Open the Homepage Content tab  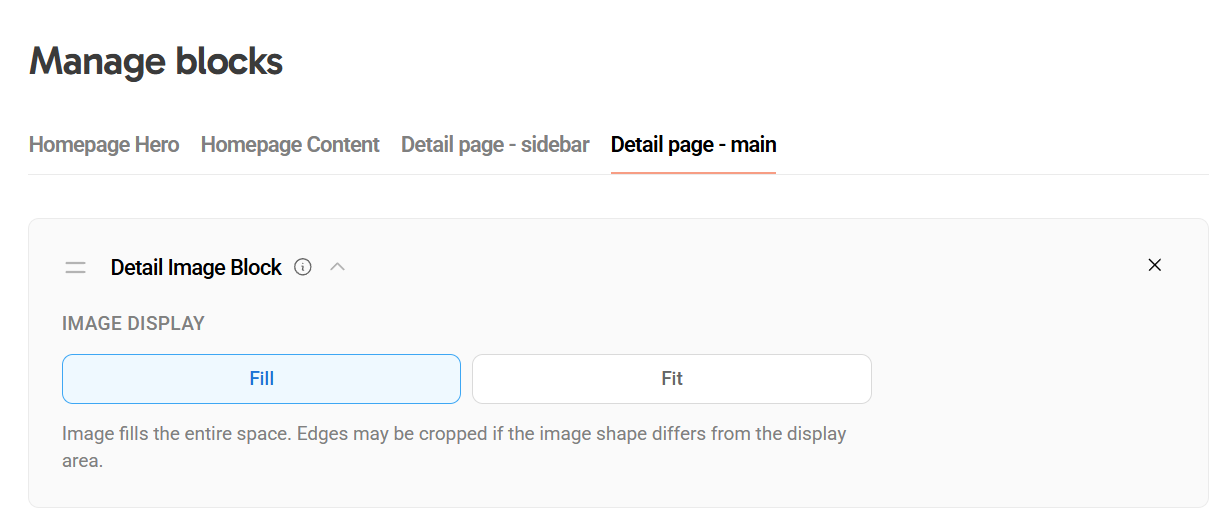[290, 145]
